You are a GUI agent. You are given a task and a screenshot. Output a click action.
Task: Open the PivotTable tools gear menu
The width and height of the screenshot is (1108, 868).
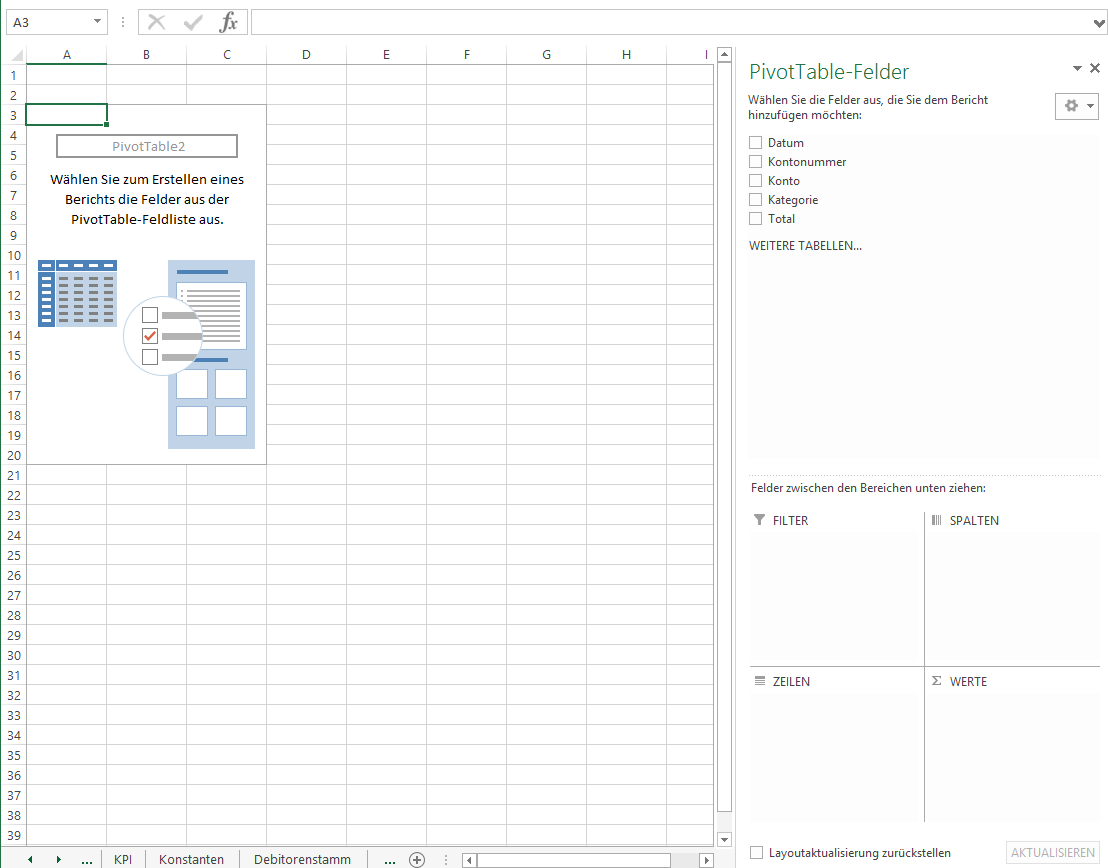pos(1076,106)
